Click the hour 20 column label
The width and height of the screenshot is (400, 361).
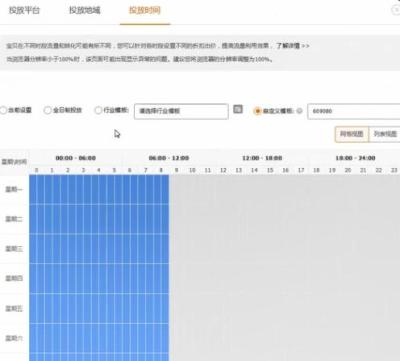[348, 170]
